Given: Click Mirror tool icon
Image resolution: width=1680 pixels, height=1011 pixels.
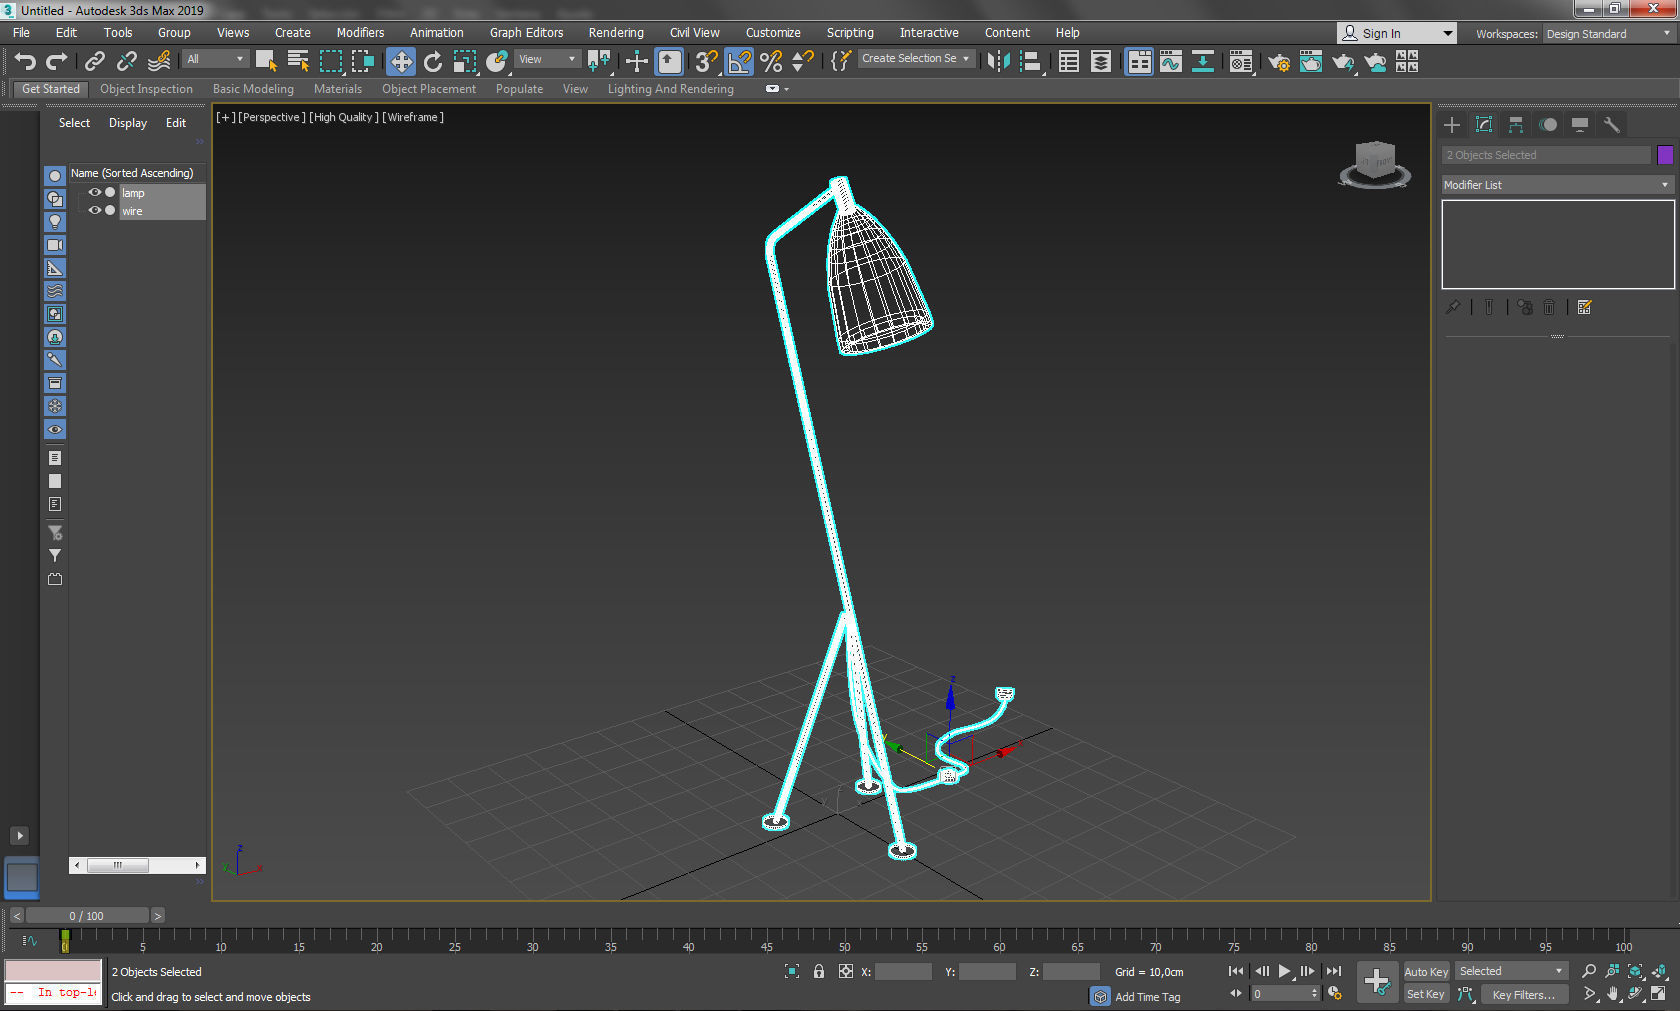Looking at the screenshot, I should (x=998, y=62).
